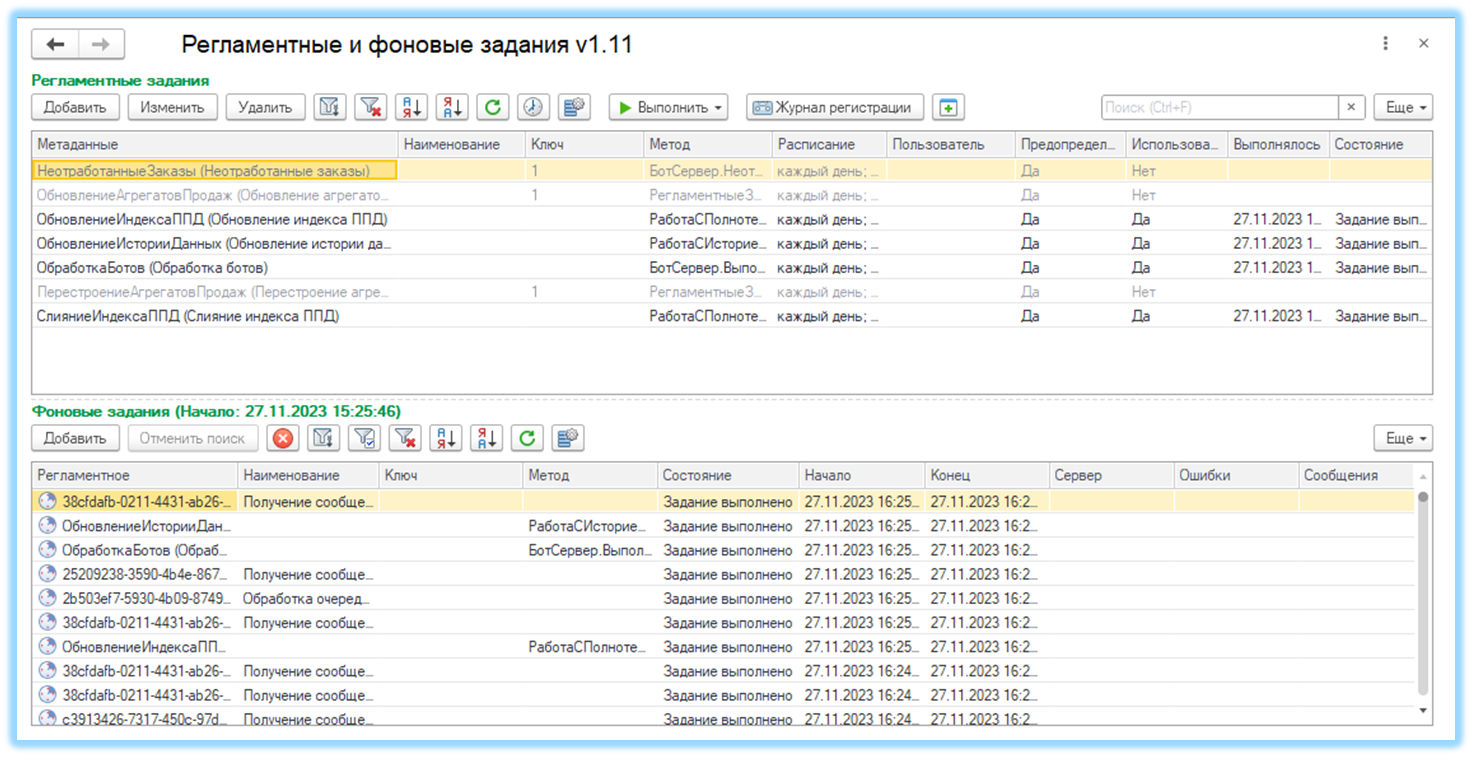The image size is (1472, 757).
Task: Click job icon of 2b503ef7-5930 row
Action: tap(47, 598)
